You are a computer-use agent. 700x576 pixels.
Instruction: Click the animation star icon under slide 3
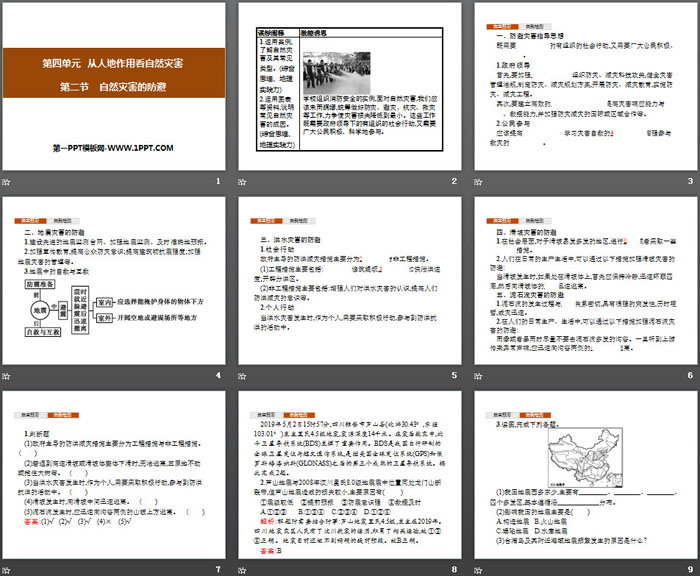[478, 182]
